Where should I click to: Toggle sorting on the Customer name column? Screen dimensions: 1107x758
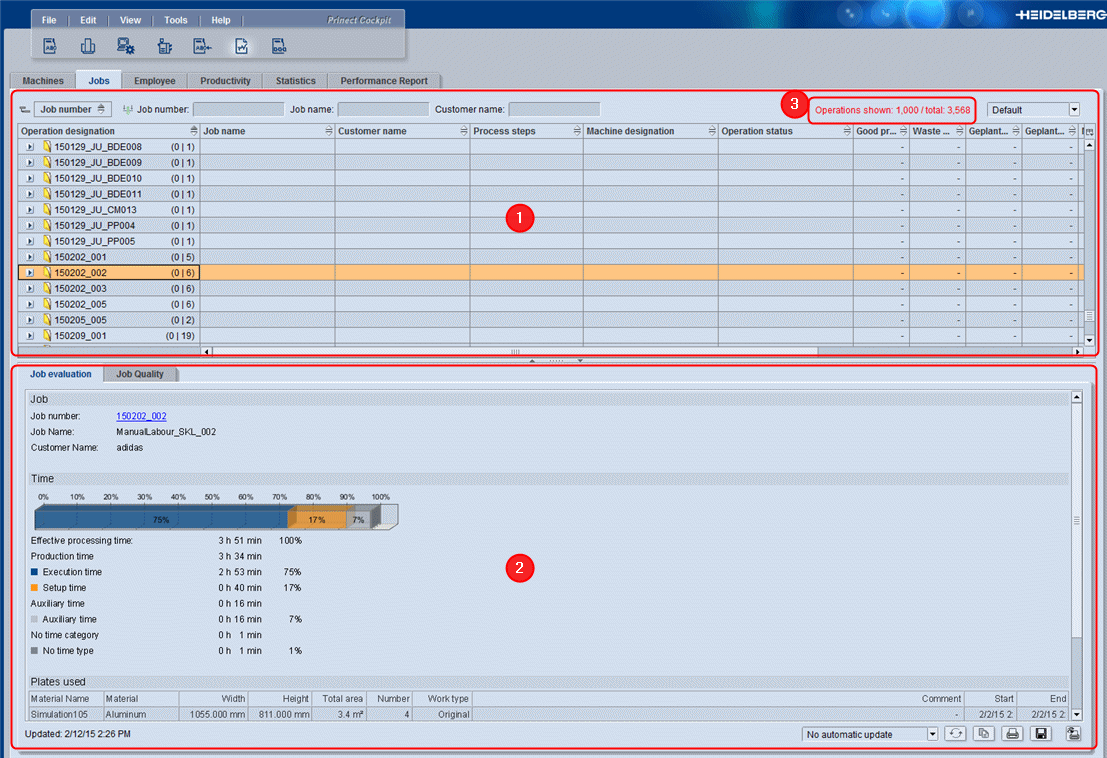tap(460, 130)
